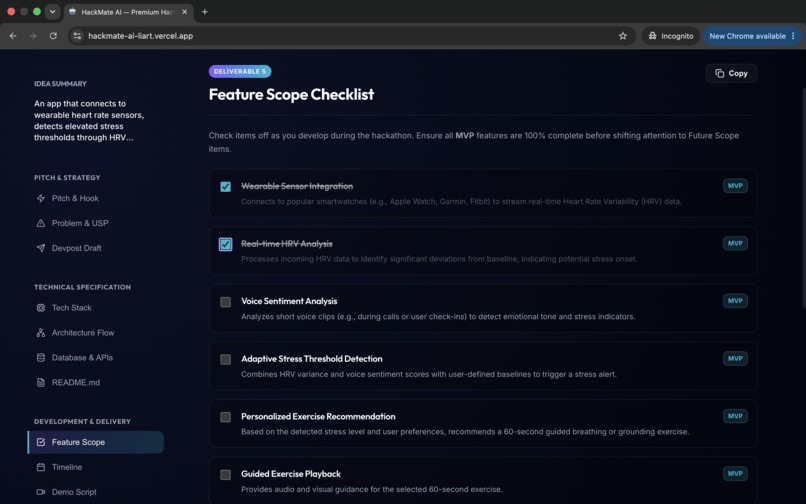Click the Guided Exercise Playback title
The image size is (806, 504).
click(x=291, y=474)
